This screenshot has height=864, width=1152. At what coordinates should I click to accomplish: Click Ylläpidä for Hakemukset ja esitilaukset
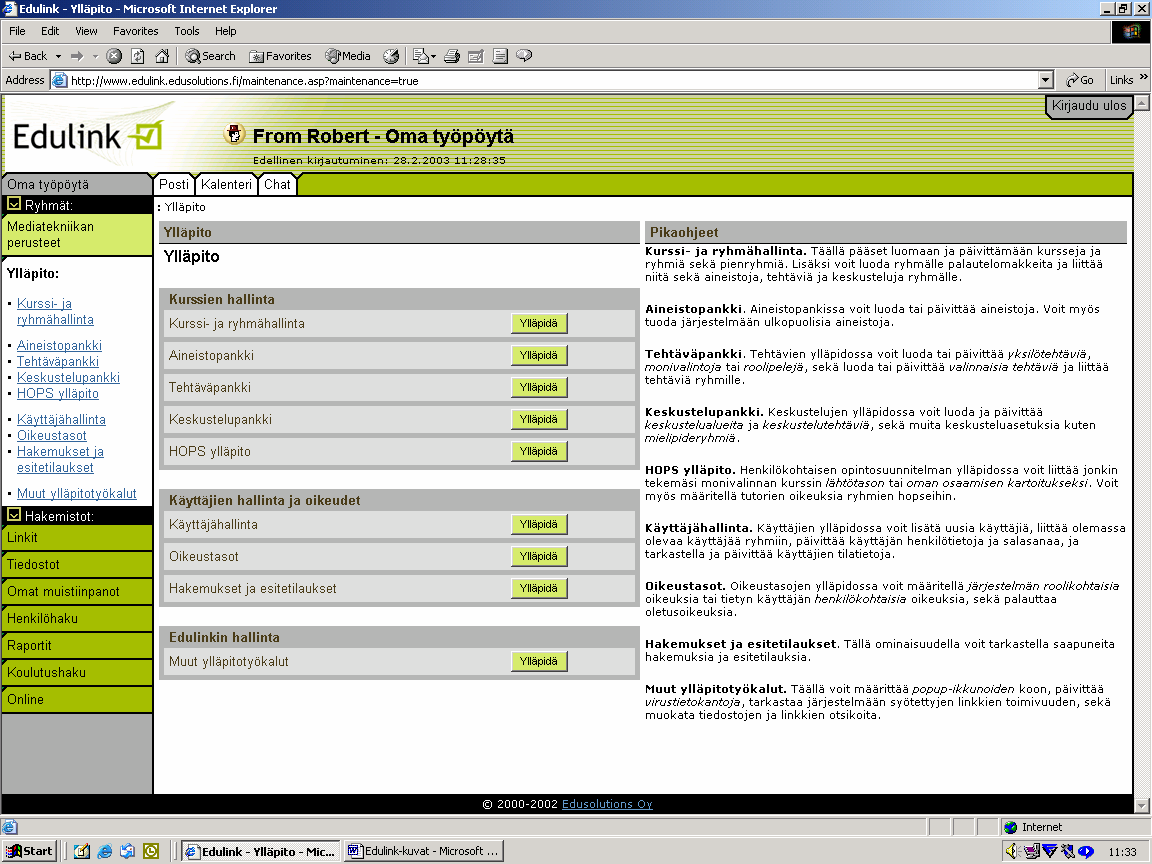539,588
